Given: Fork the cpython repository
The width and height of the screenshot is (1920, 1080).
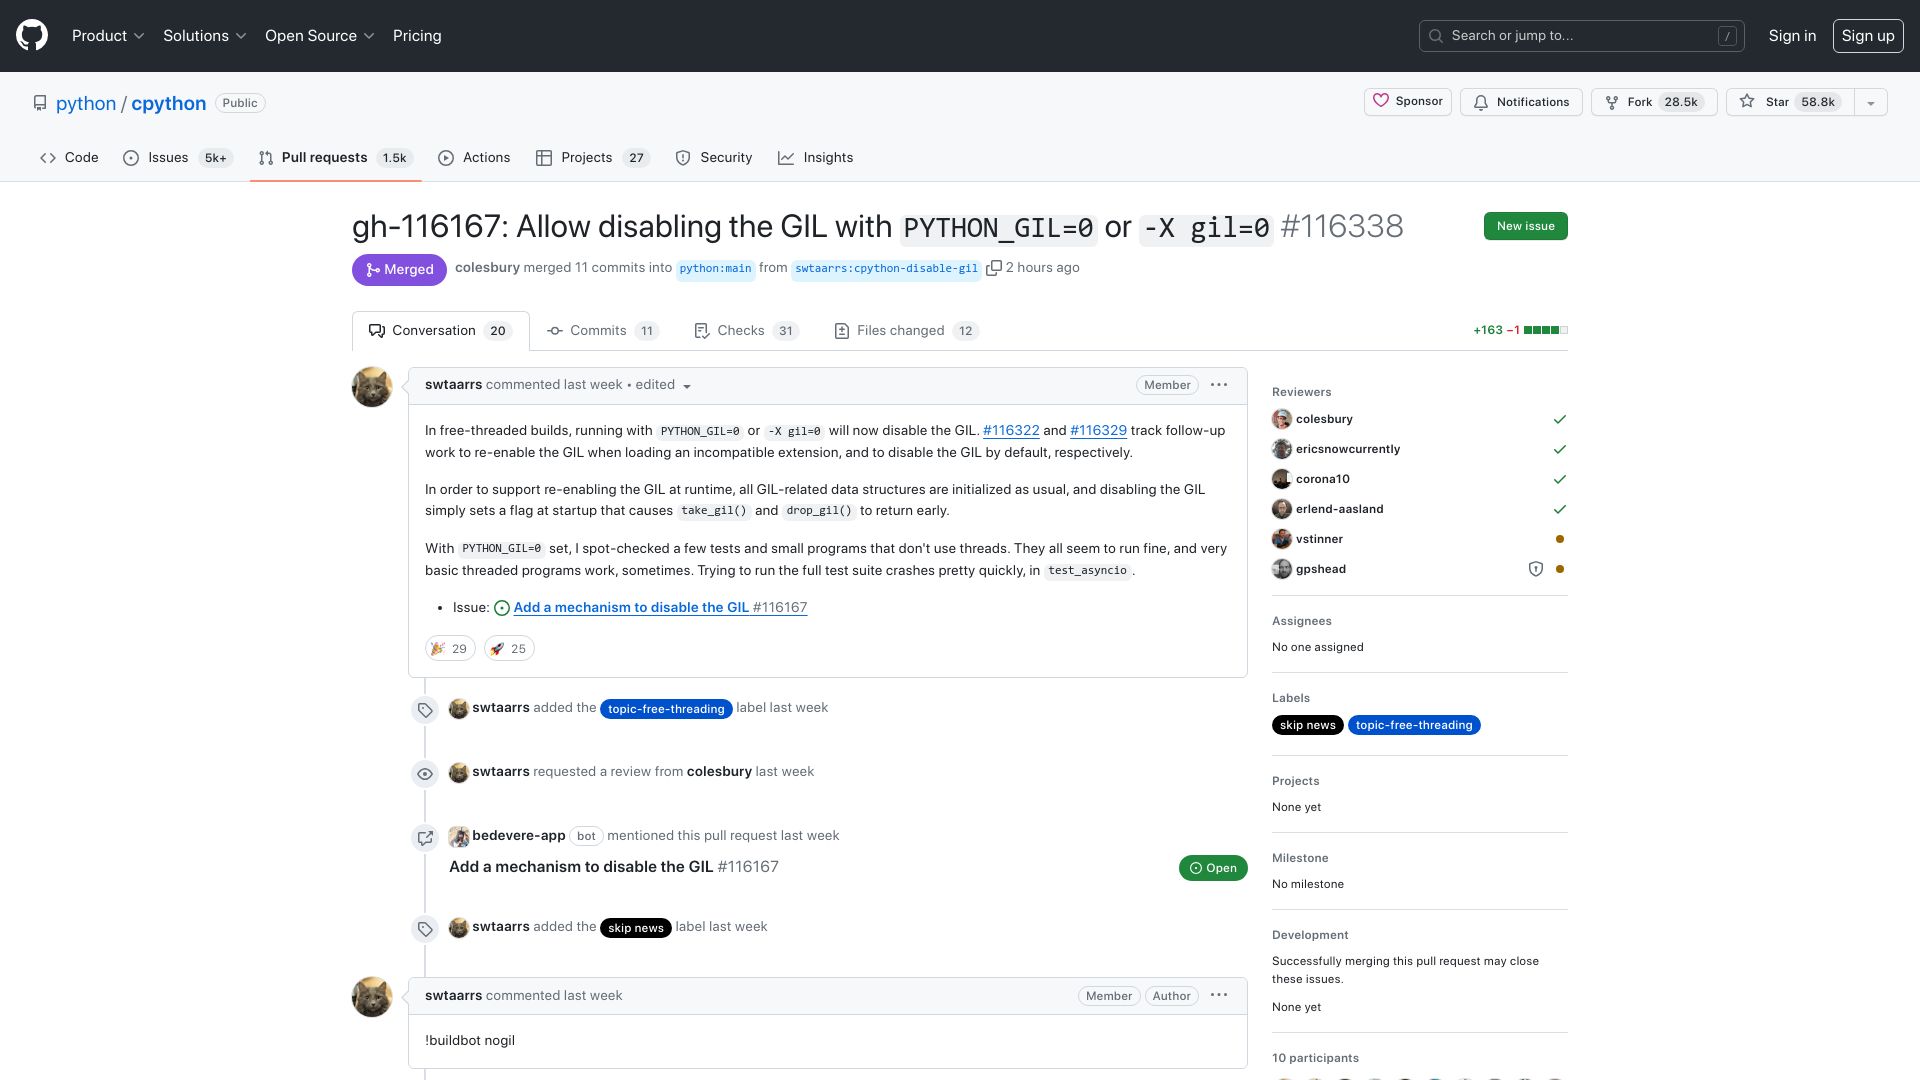Looking at the screenshot, I should [x=1654, y=102].
